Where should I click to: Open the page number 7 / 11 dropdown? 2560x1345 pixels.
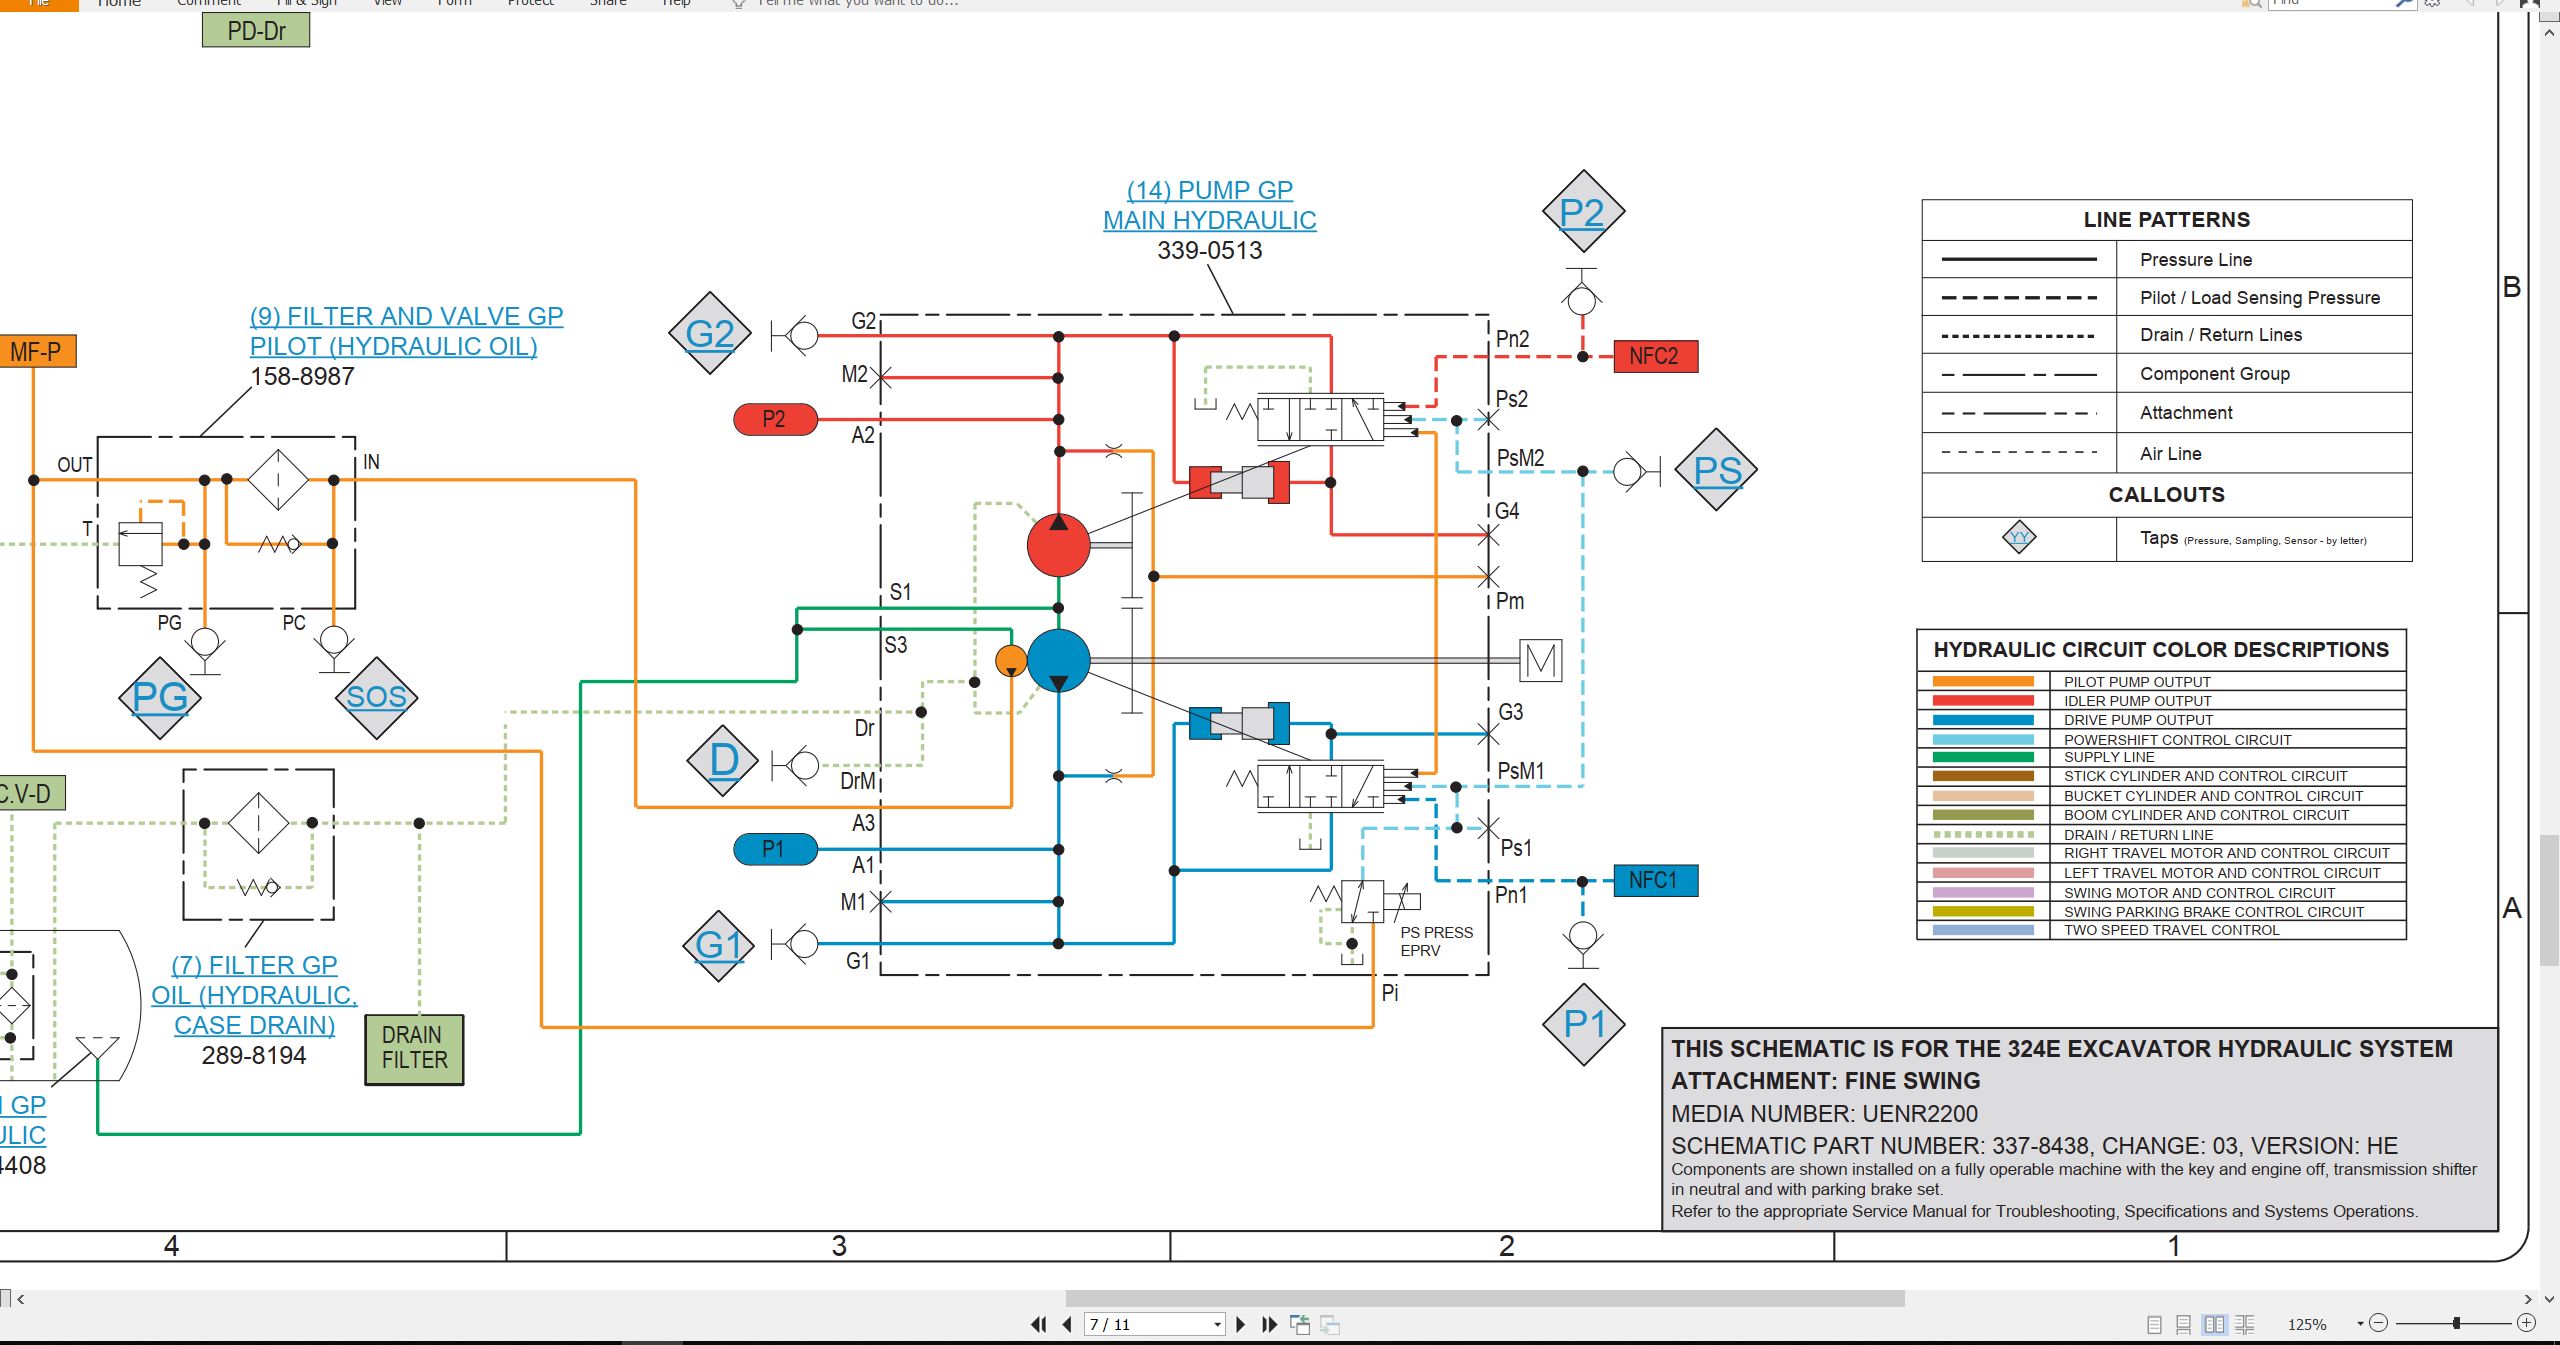point(1217,1324)
